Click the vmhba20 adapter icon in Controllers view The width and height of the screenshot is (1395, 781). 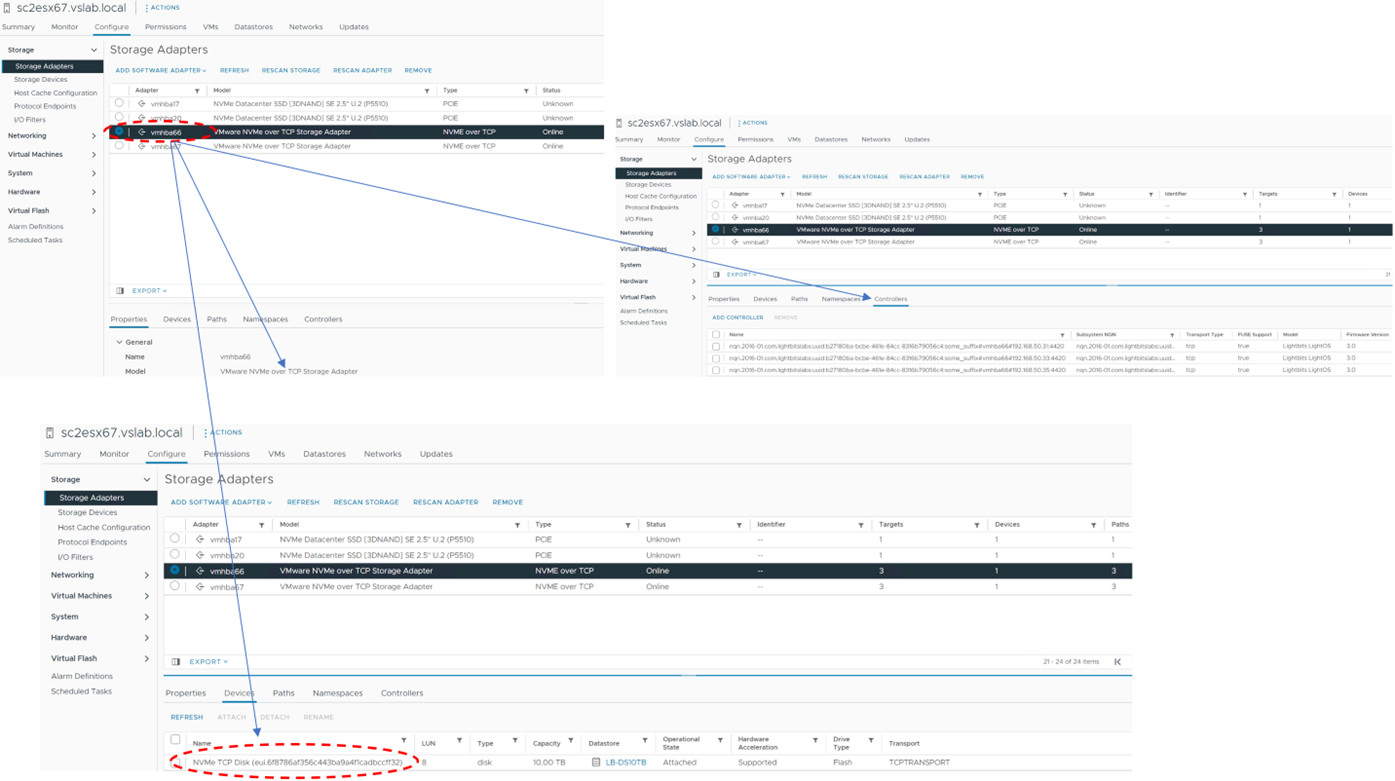(735, 217)
